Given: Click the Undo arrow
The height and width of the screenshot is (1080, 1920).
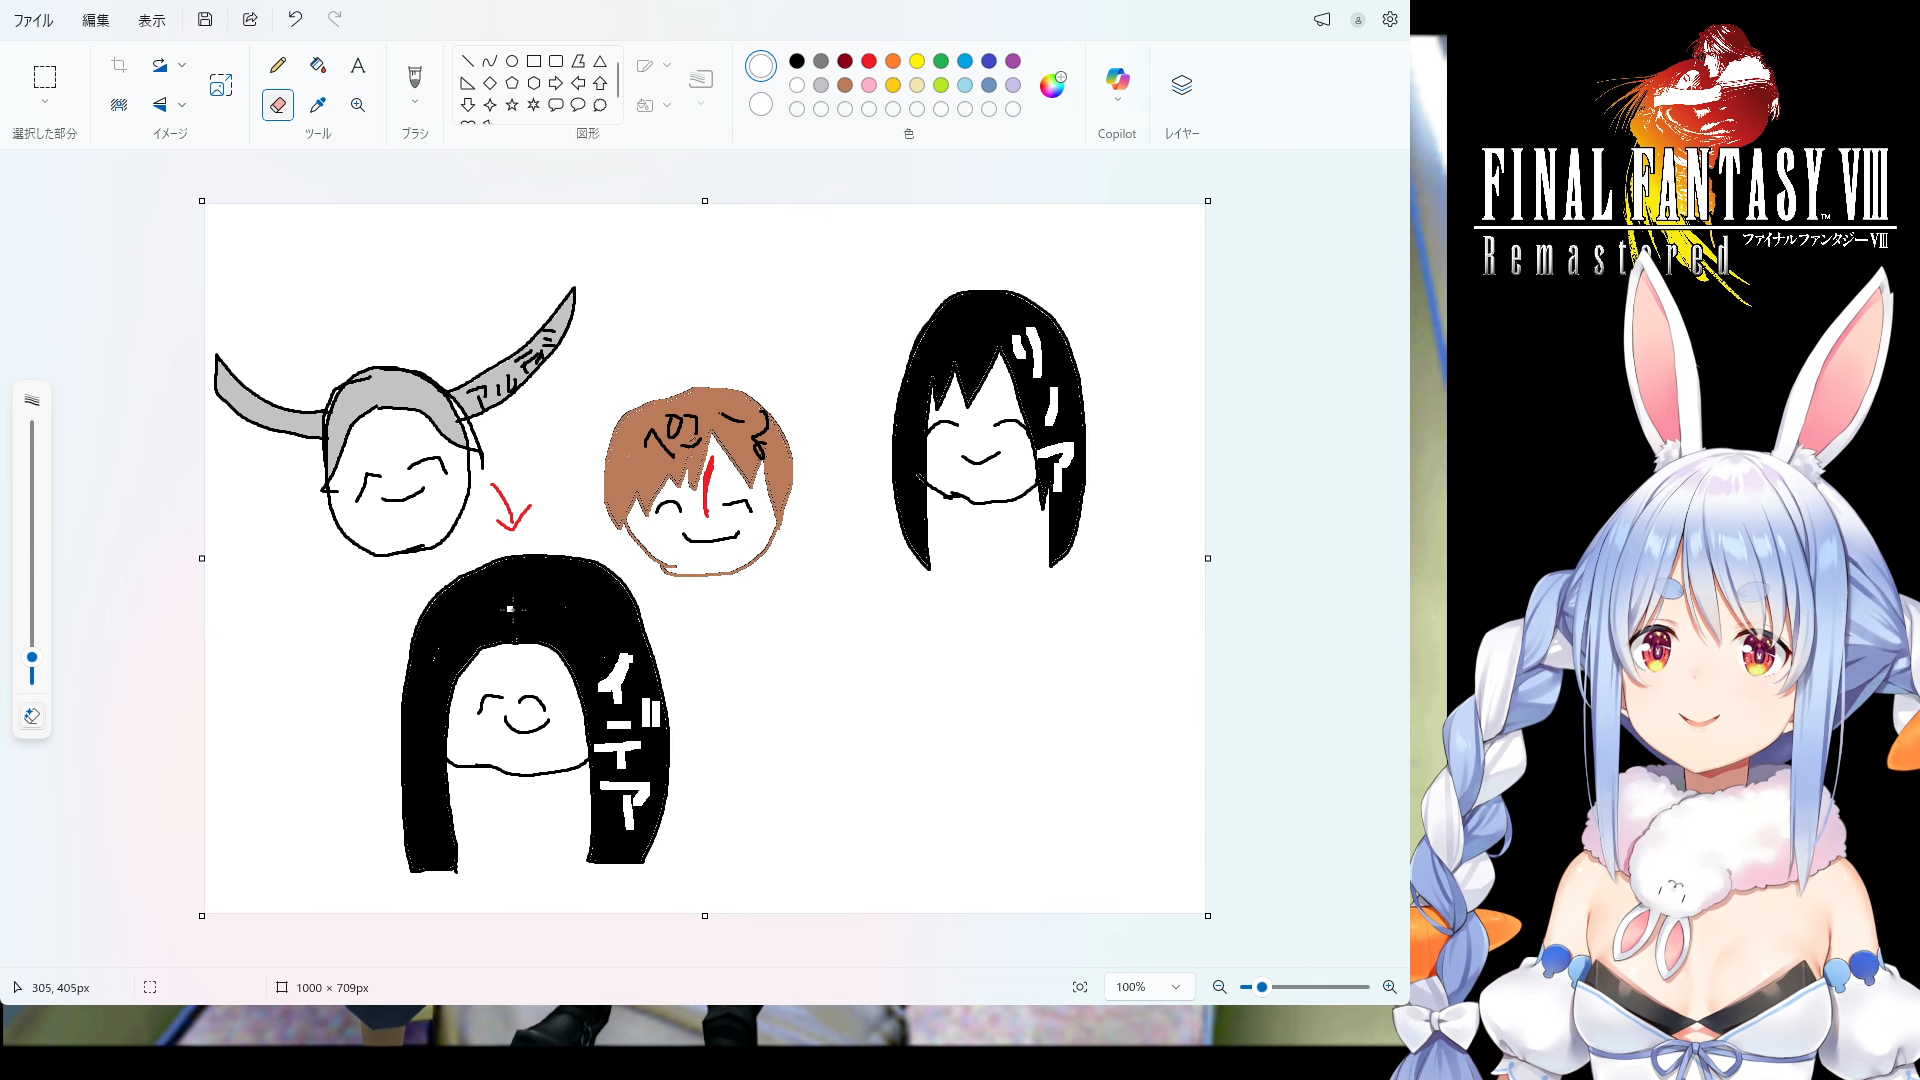Looking at the screenshot, I should (x=295, y=19).
